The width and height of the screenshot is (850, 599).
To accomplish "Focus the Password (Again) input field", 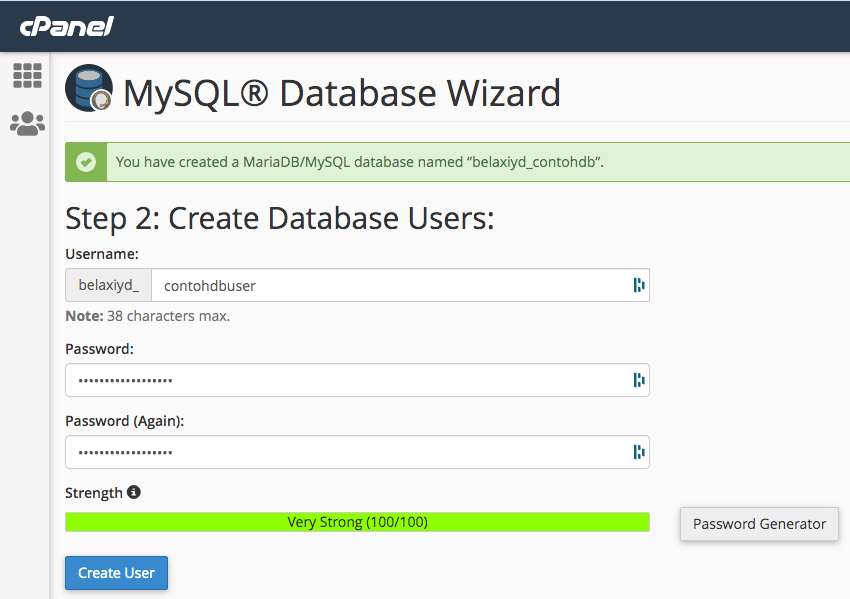I will [x=357, y=452].
